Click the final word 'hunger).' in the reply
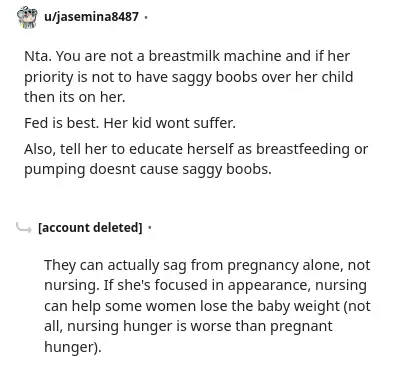Image resolution: width=400 pixels, height=382 pixels. click(x=72, y=347)
